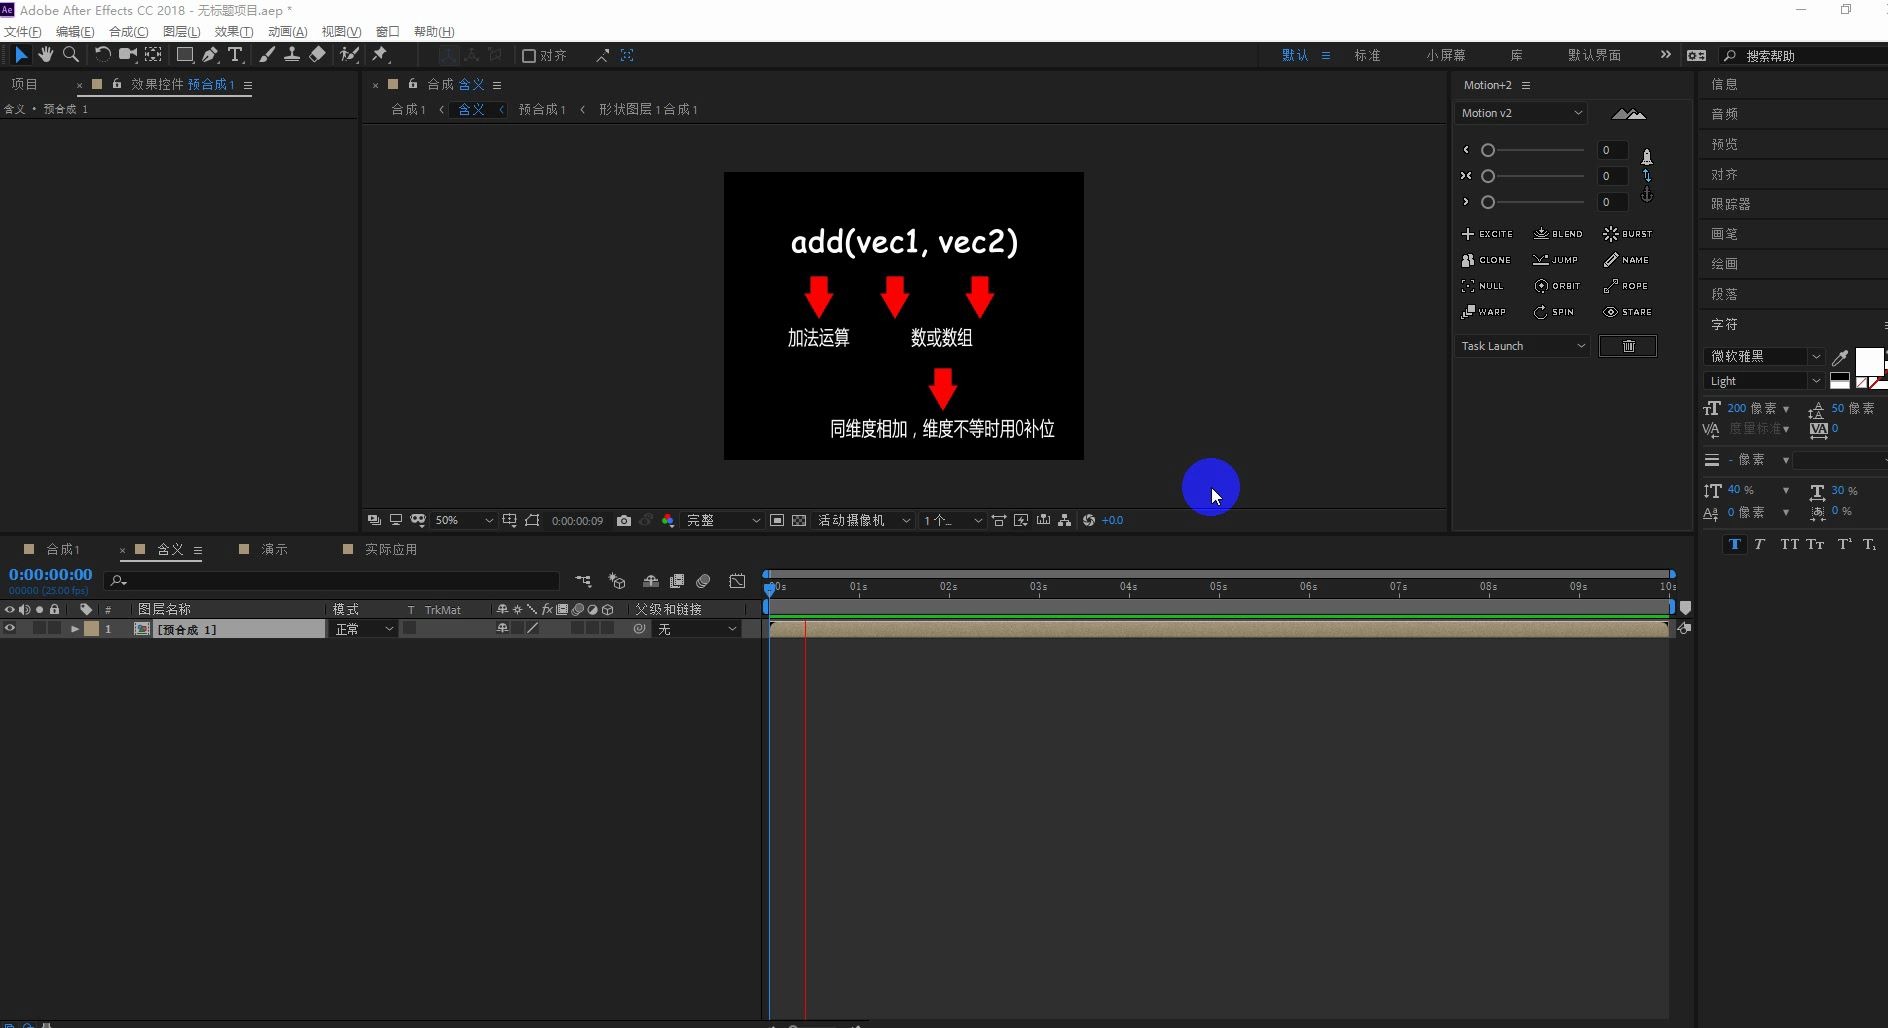Screen dimensions: 1888x1028
Task: Click the EXCITE button in Motion panel
Action: click(x=1487, y=234)
